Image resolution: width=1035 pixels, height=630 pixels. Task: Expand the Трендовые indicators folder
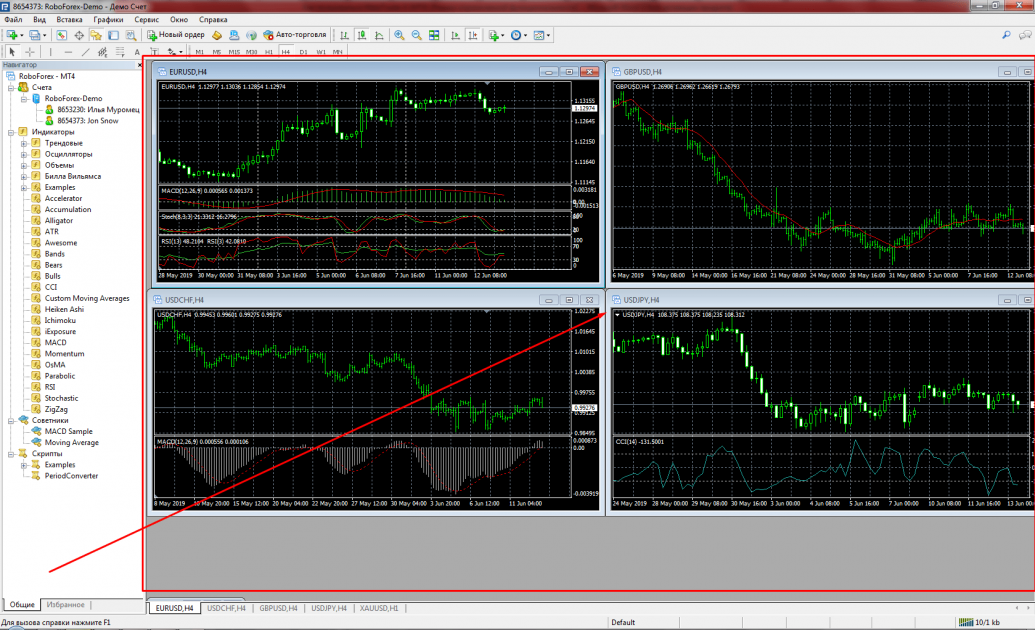(x=23, y=143)
